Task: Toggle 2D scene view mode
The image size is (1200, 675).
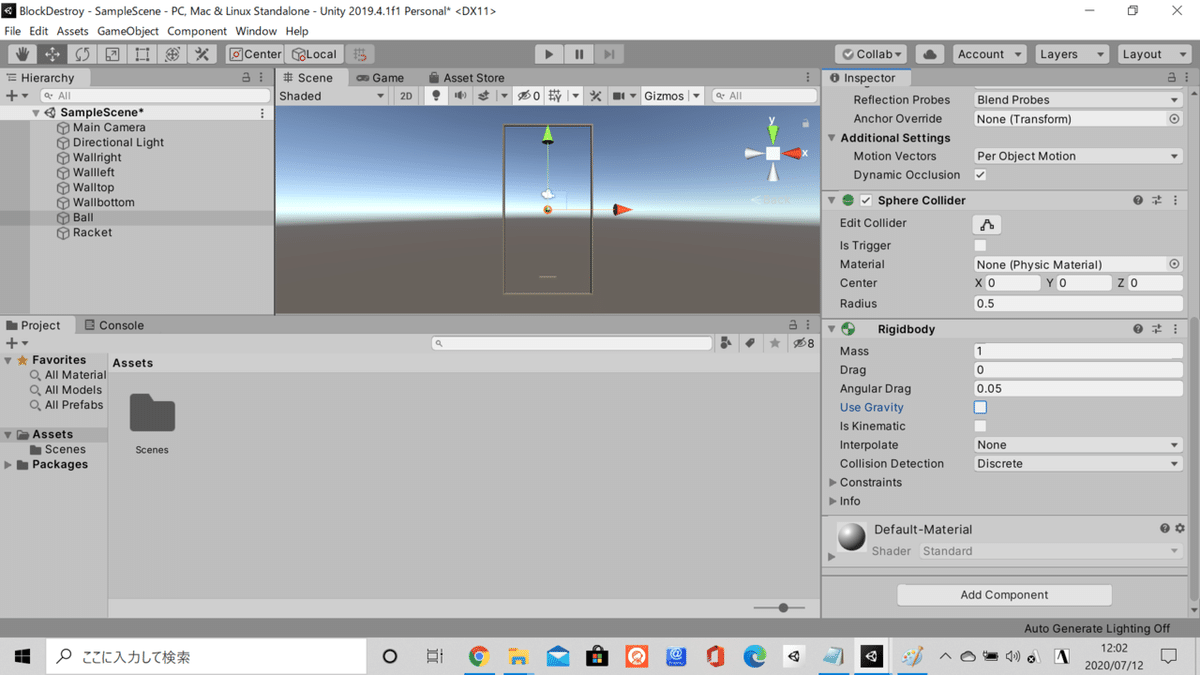Action: [406, 96]
